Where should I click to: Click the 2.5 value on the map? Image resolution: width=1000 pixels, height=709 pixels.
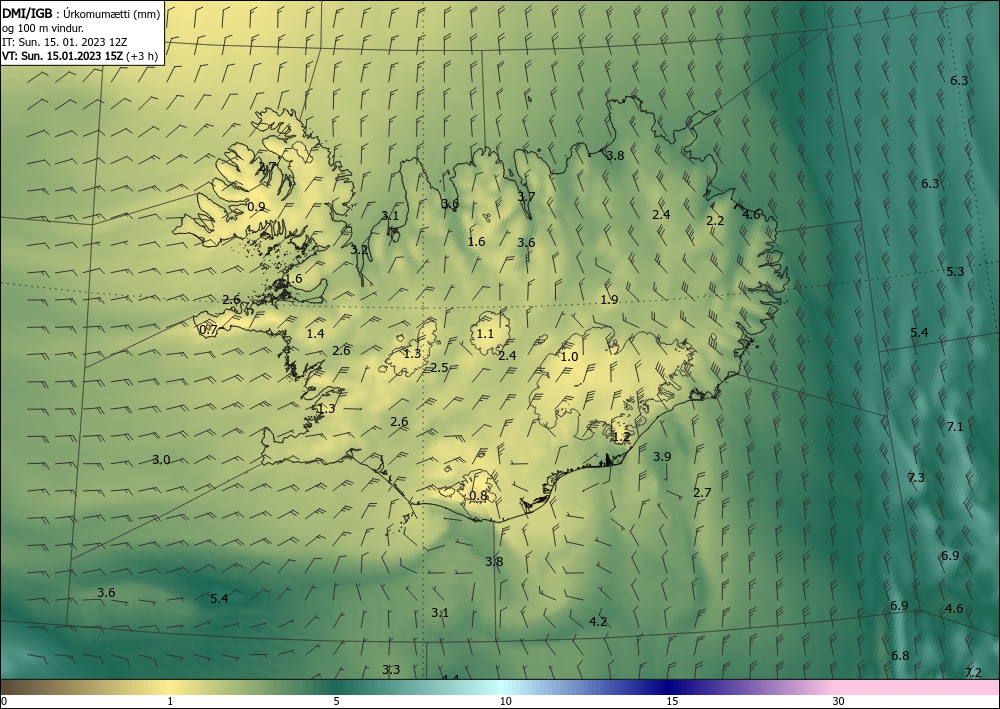439,367
